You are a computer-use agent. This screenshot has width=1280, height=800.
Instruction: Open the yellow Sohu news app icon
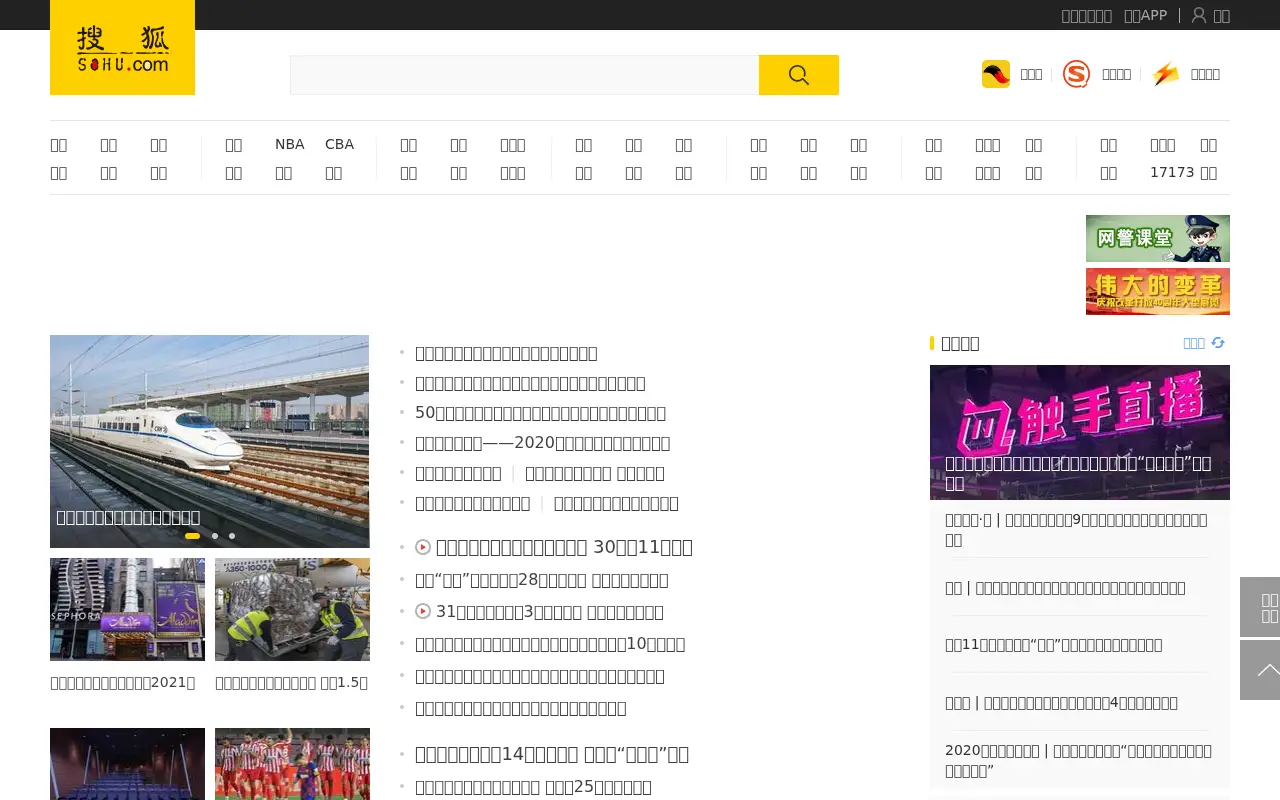click(x=996, y=74)
